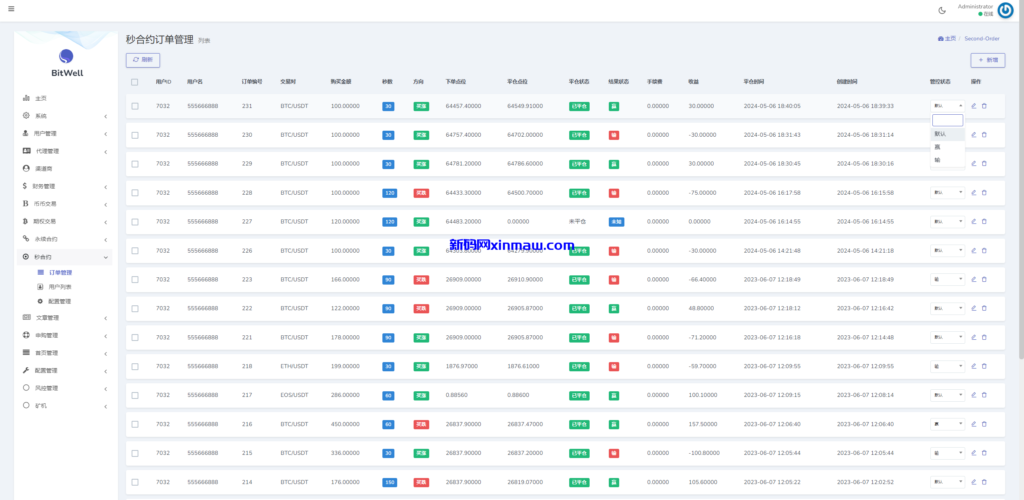Switch to dark mode via moon icon

[x=942, y=10]
